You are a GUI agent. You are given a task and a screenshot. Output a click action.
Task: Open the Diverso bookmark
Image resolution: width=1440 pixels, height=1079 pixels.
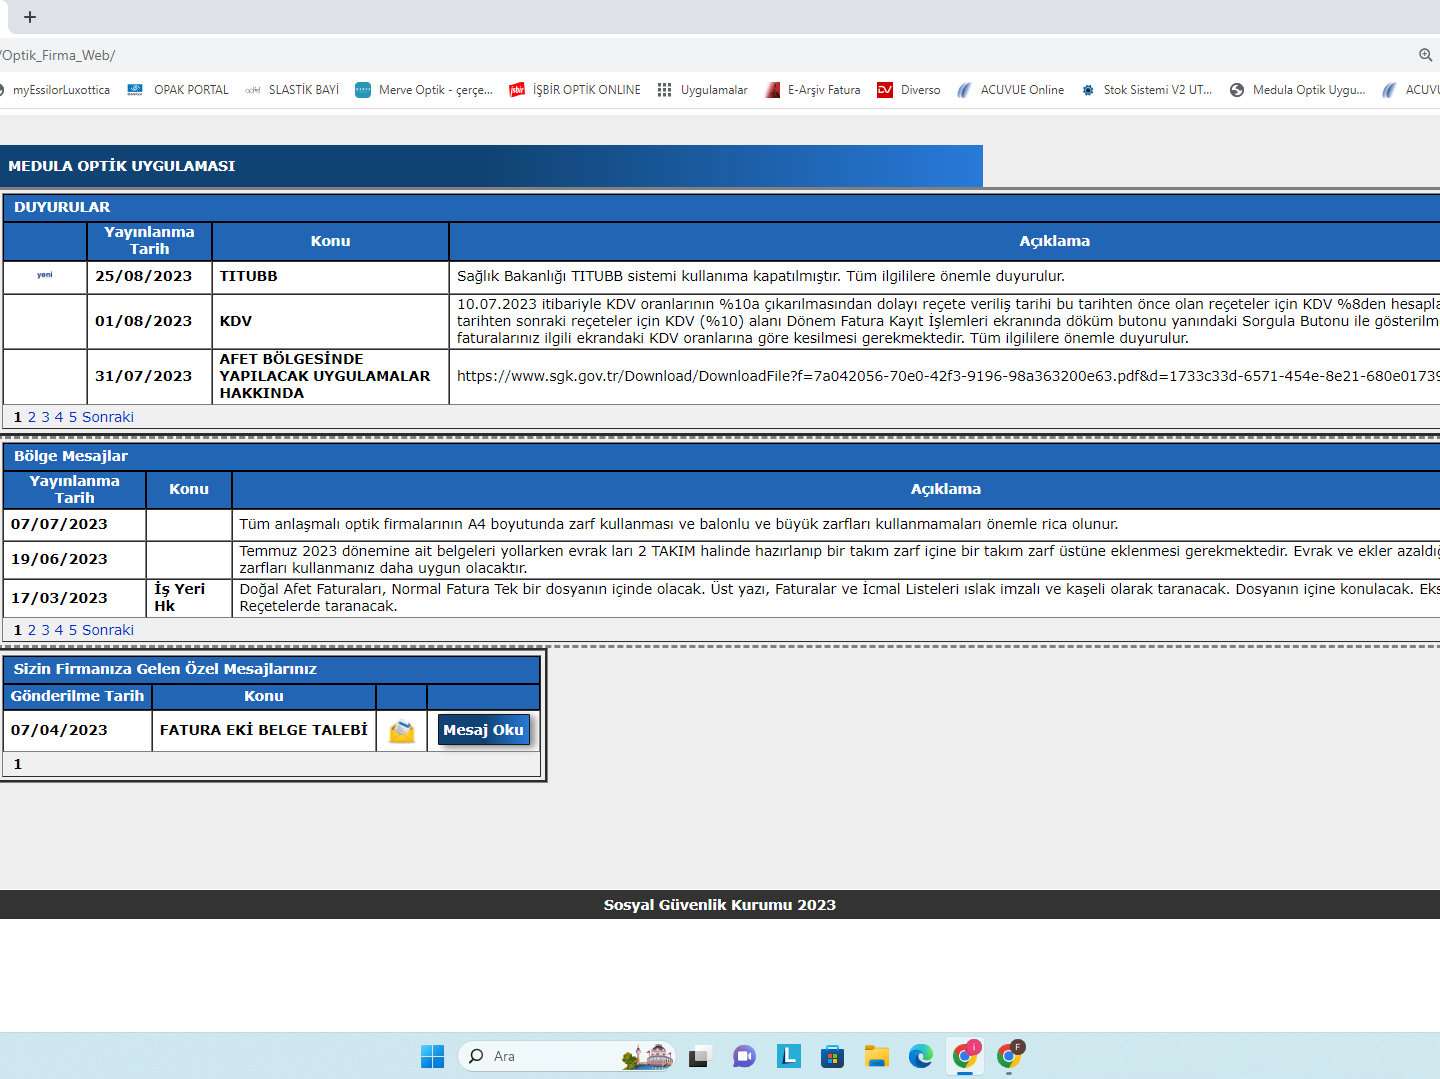(908, 90)
